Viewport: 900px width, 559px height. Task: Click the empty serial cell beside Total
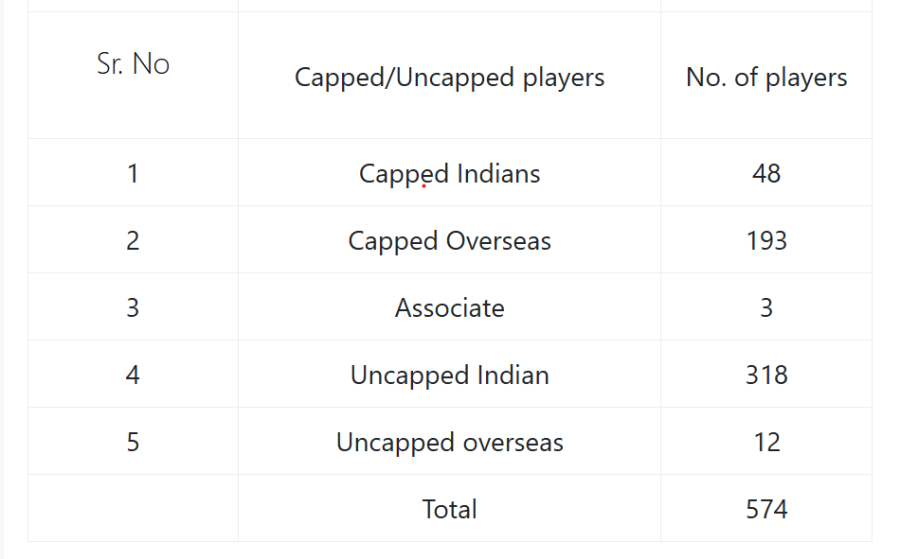[133, 508]
